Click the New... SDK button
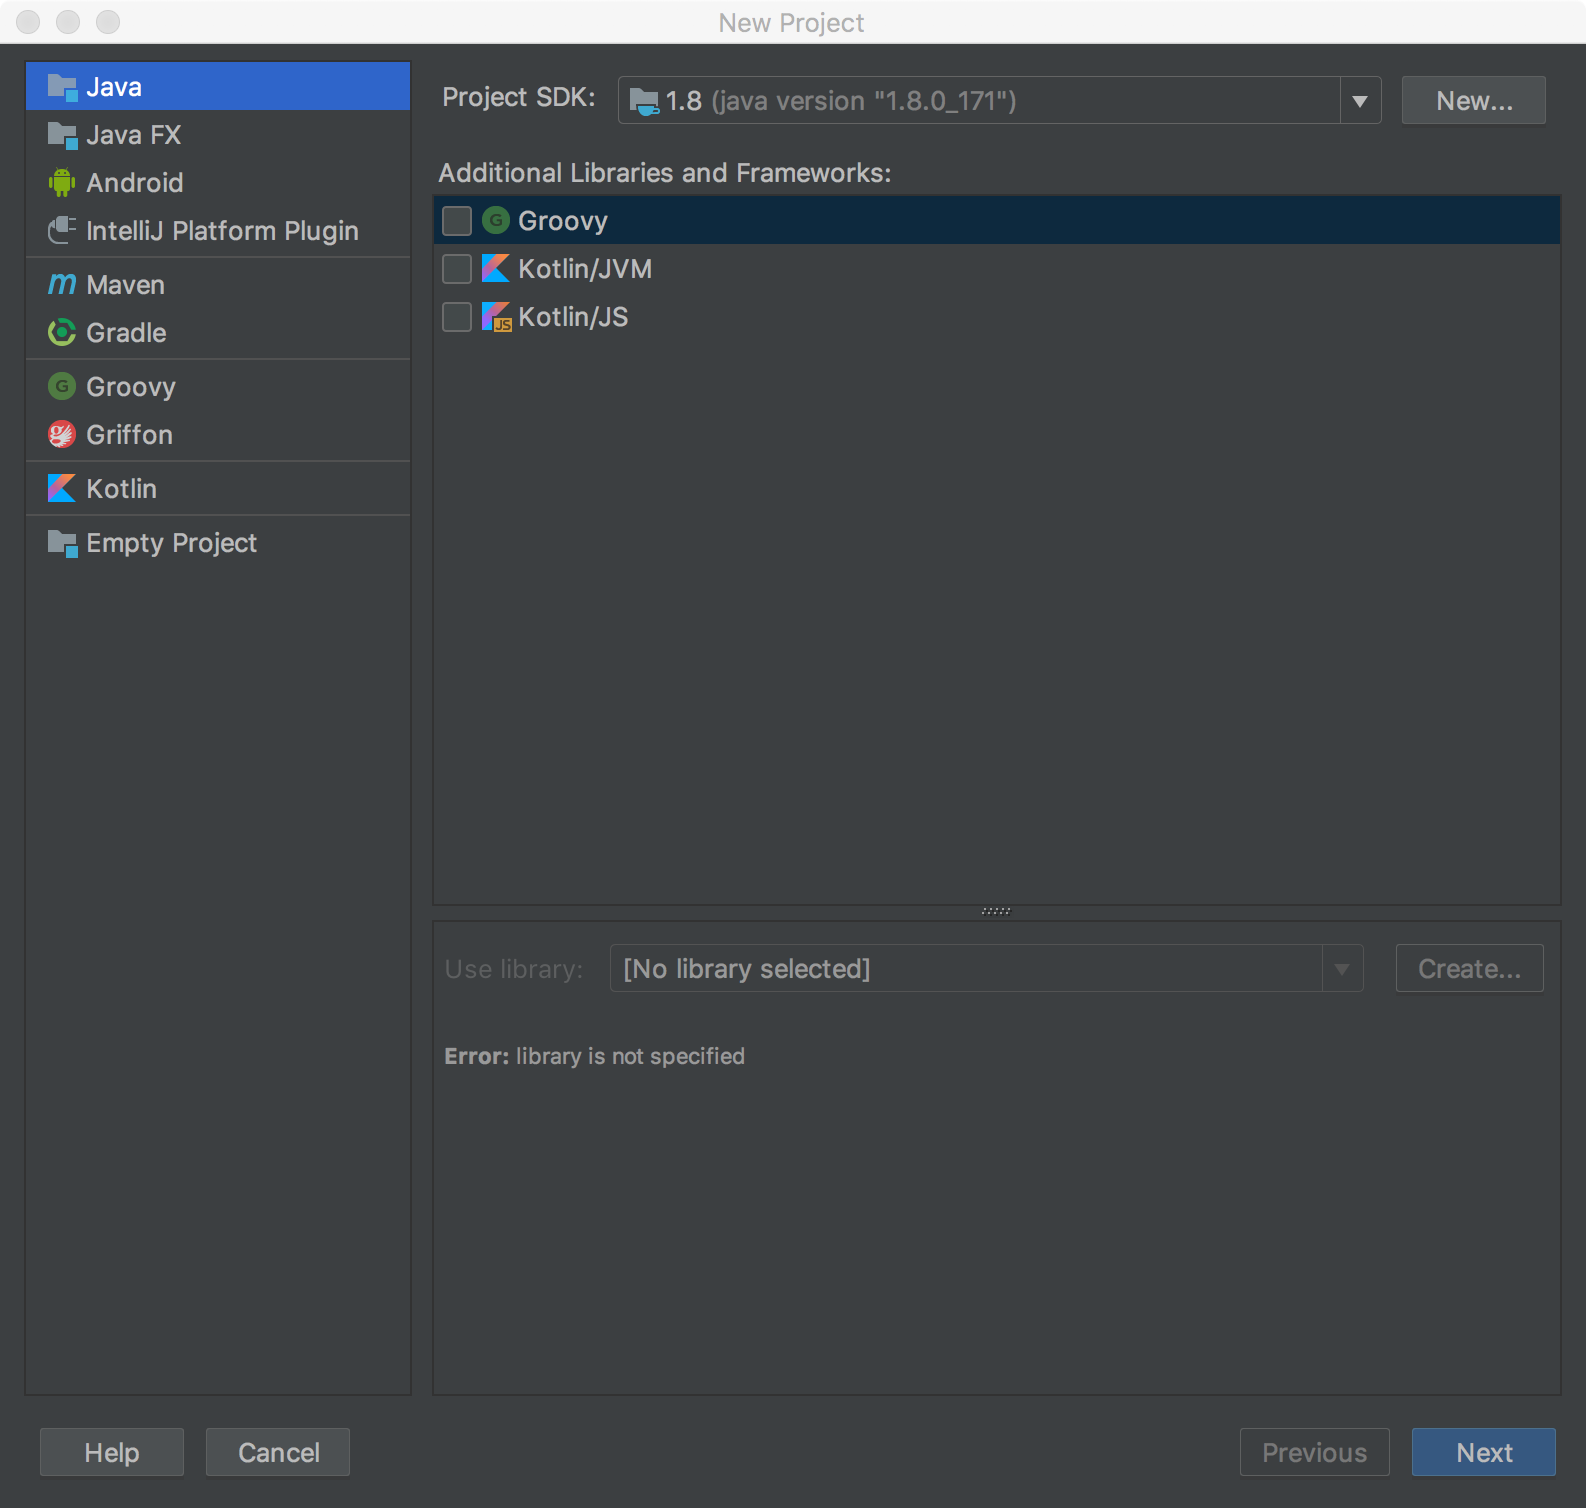 [1474, 101]
